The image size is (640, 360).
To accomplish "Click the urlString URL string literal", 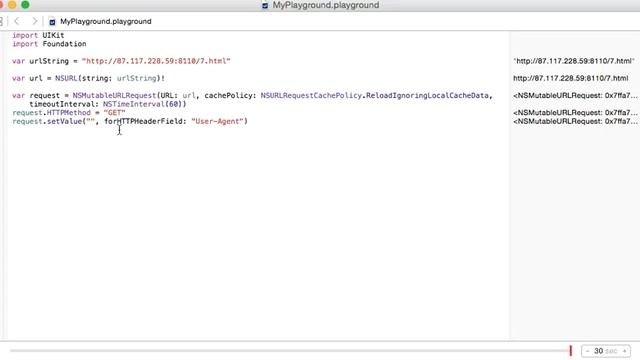I will tap(156, 61).
